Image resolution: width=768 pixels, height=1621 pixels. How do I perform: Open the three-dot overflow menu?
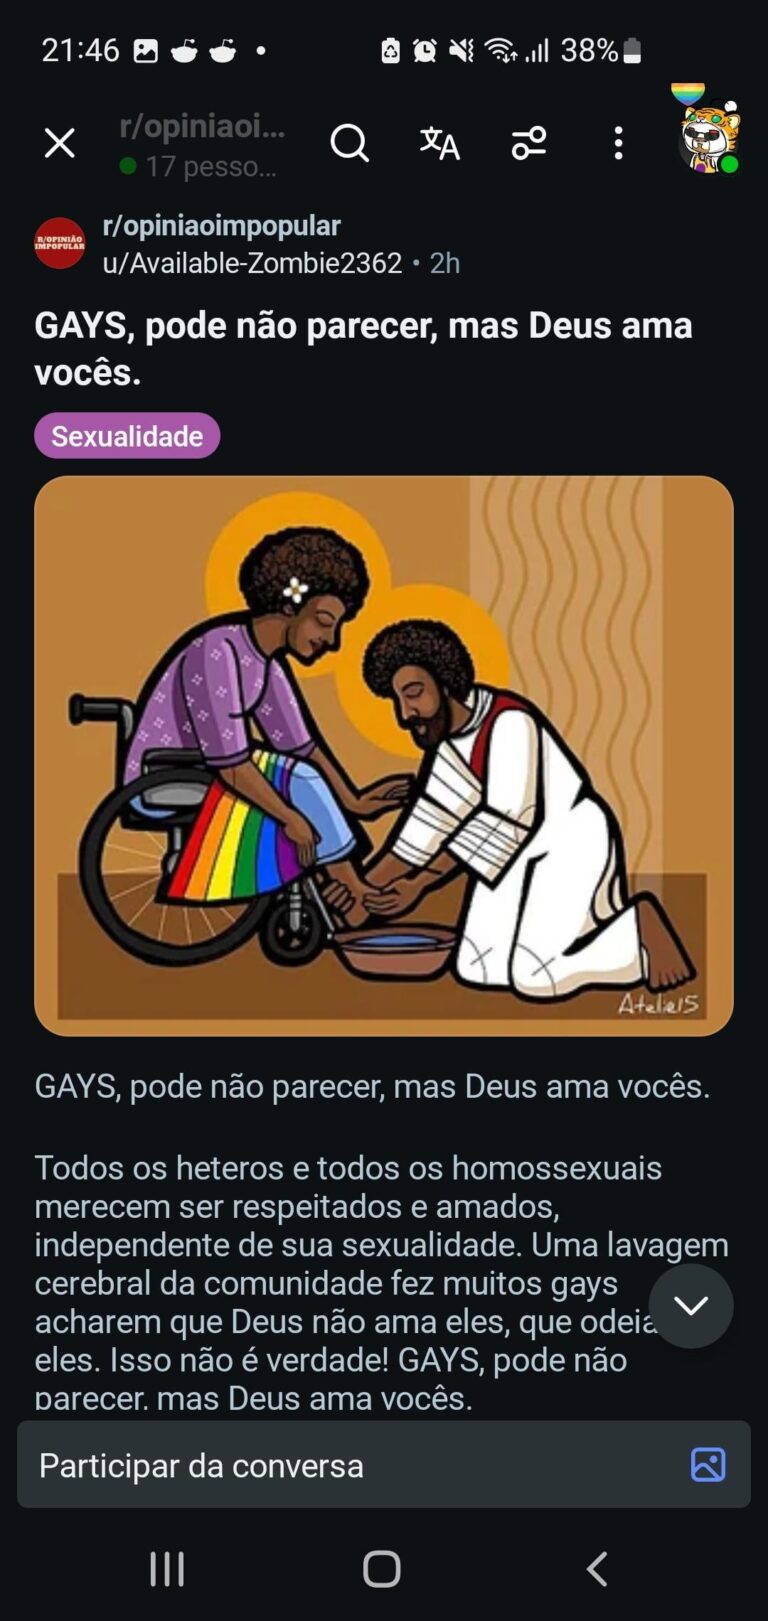[x=618, y=143]
